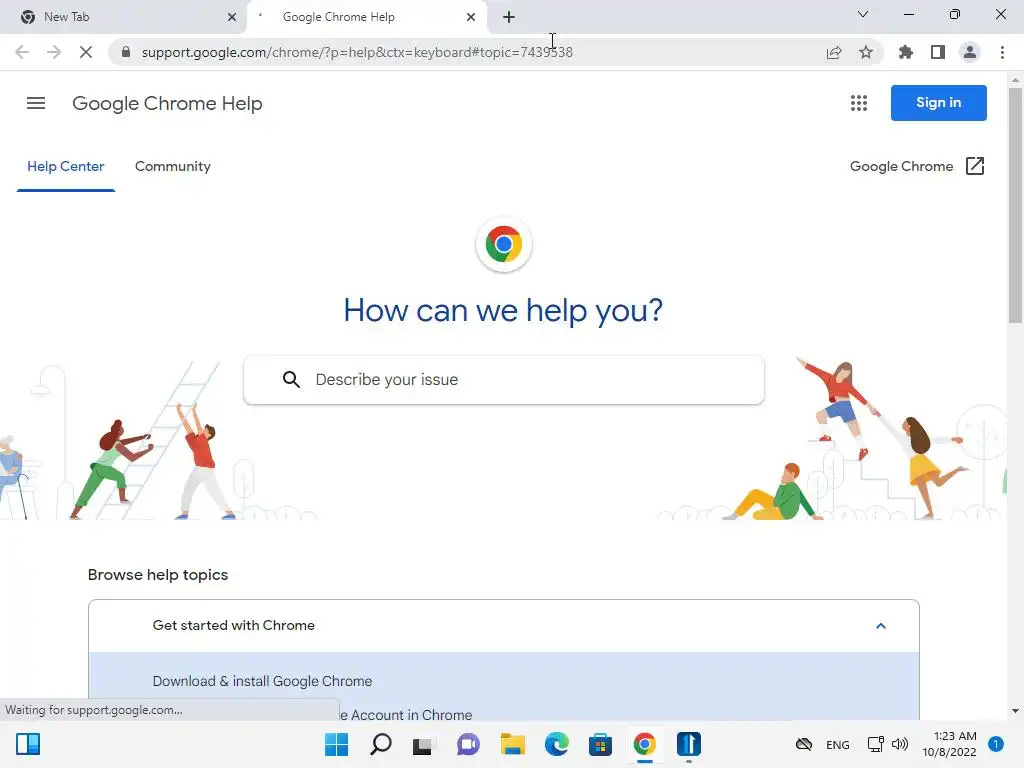This screenshot has height=768, width=1024.
Task: View site information via the lock icon
Action: 126,52
